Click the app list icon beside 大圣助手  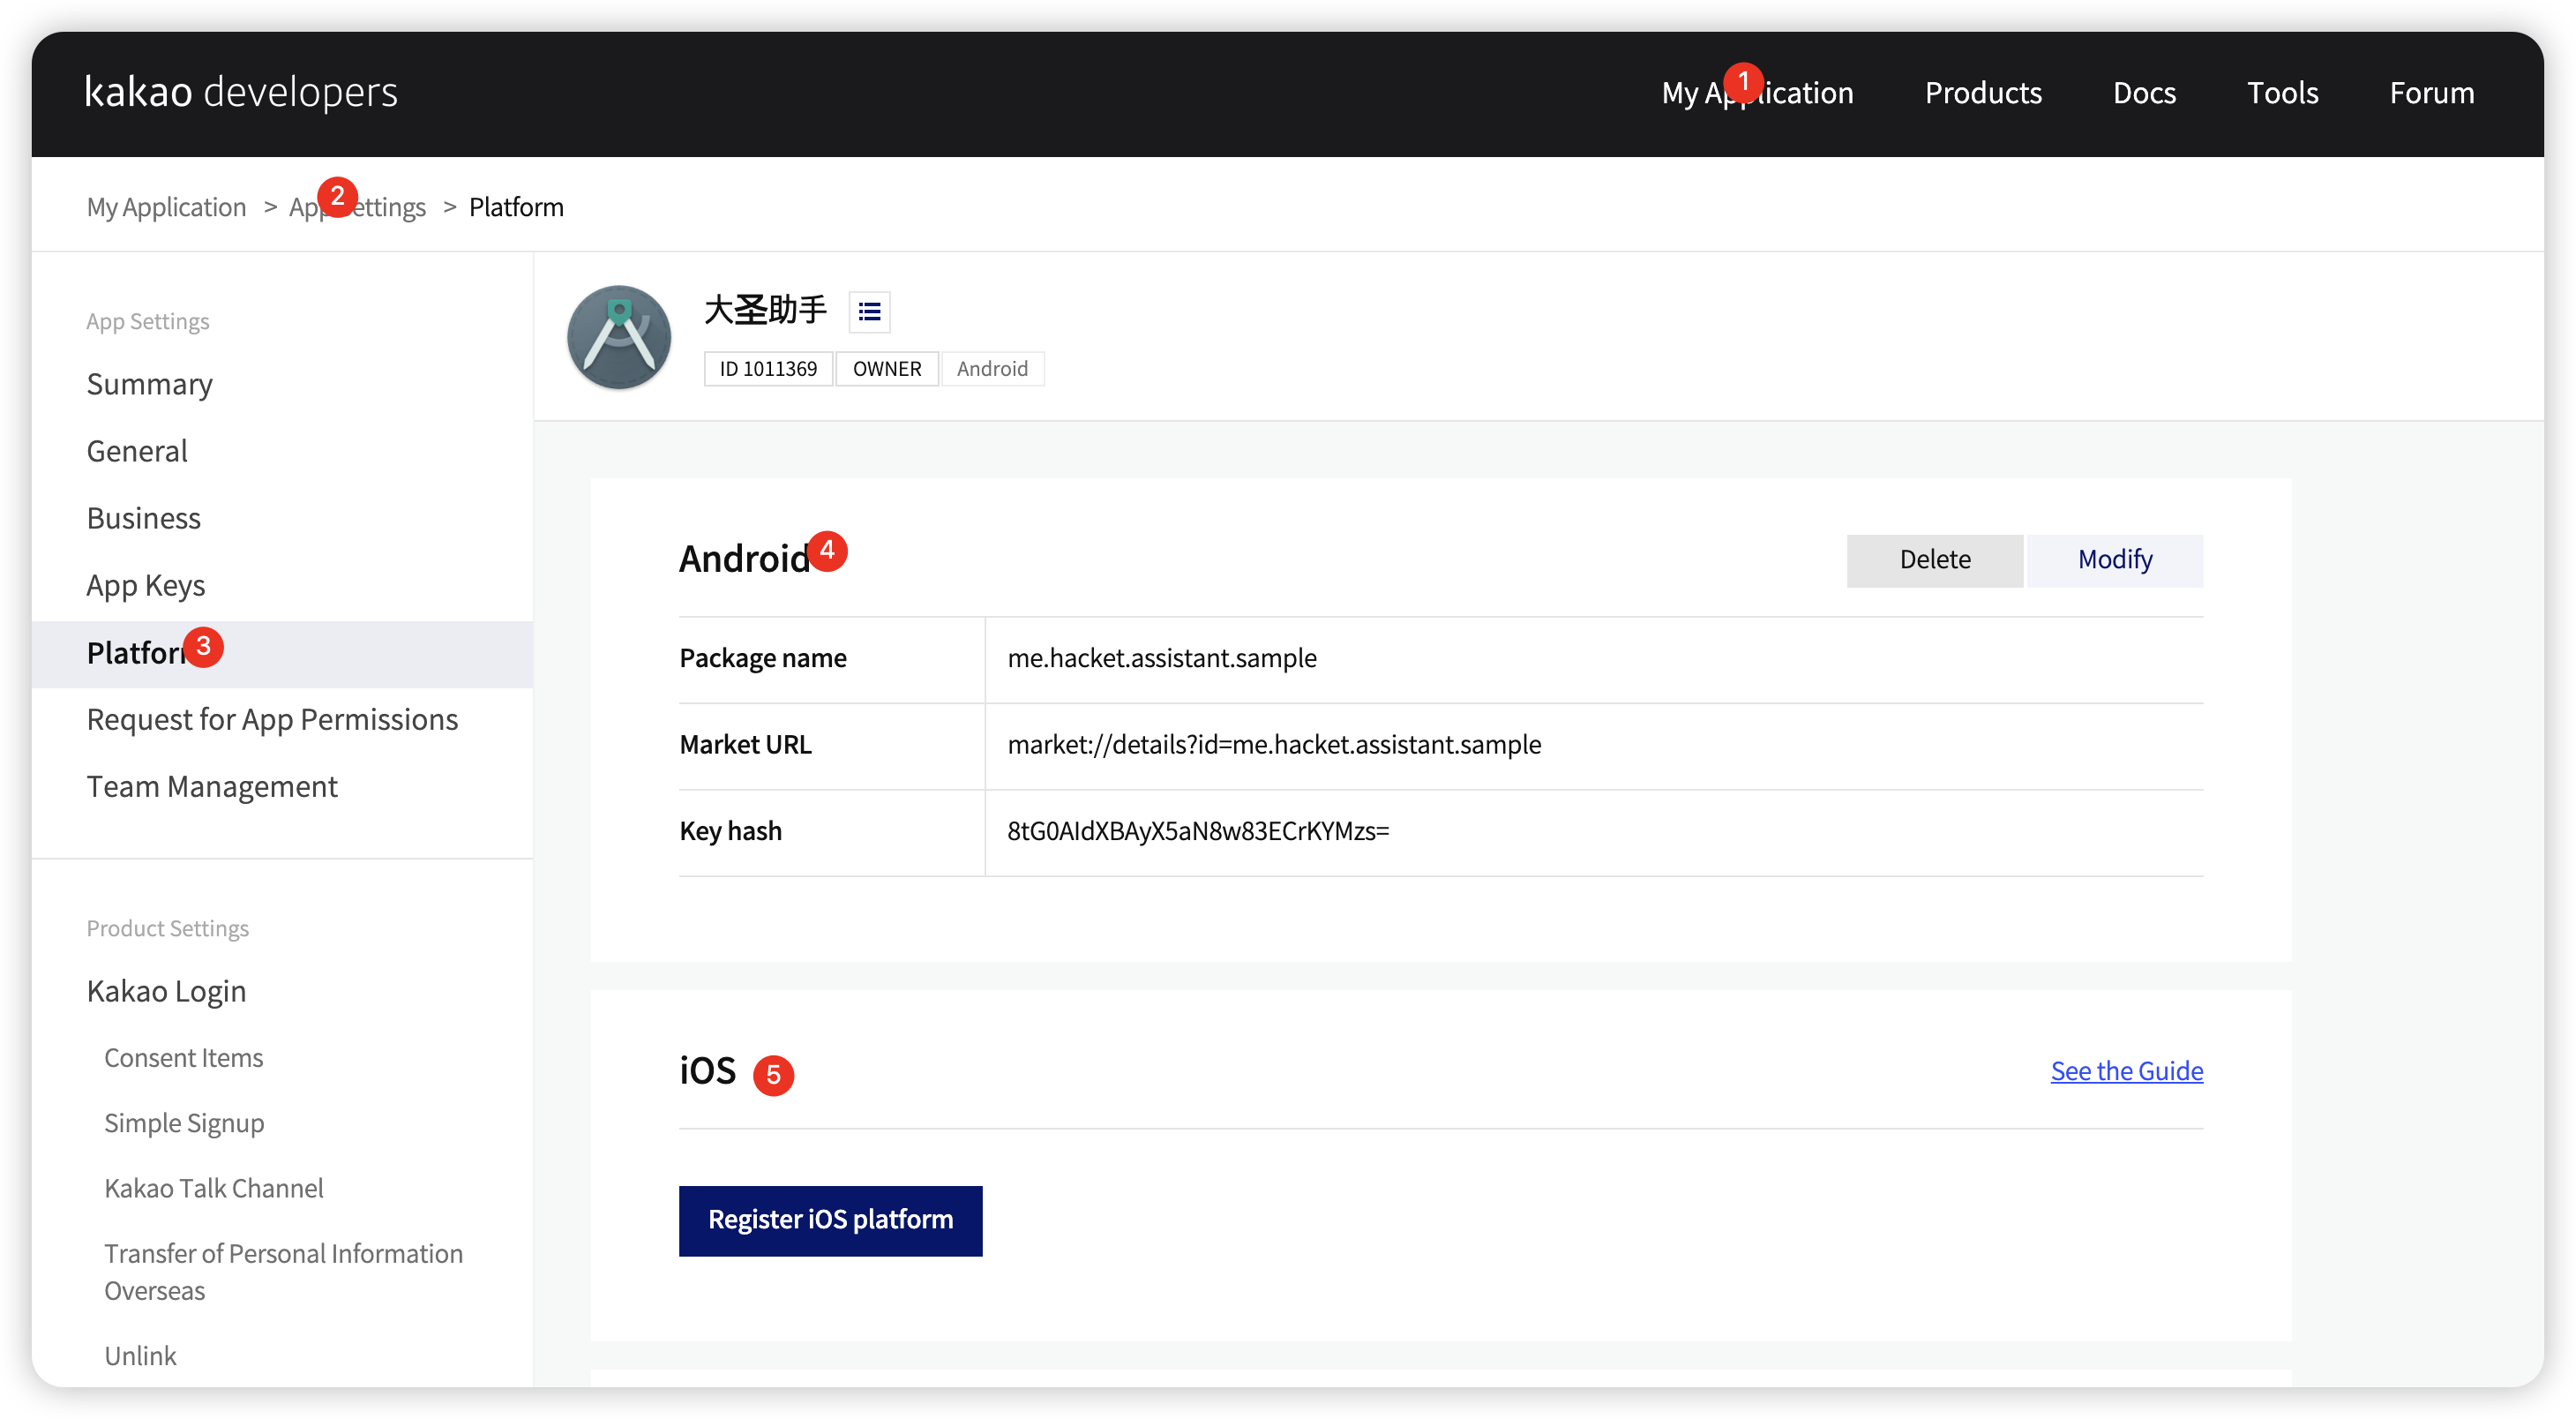click(x=869, y=312)
